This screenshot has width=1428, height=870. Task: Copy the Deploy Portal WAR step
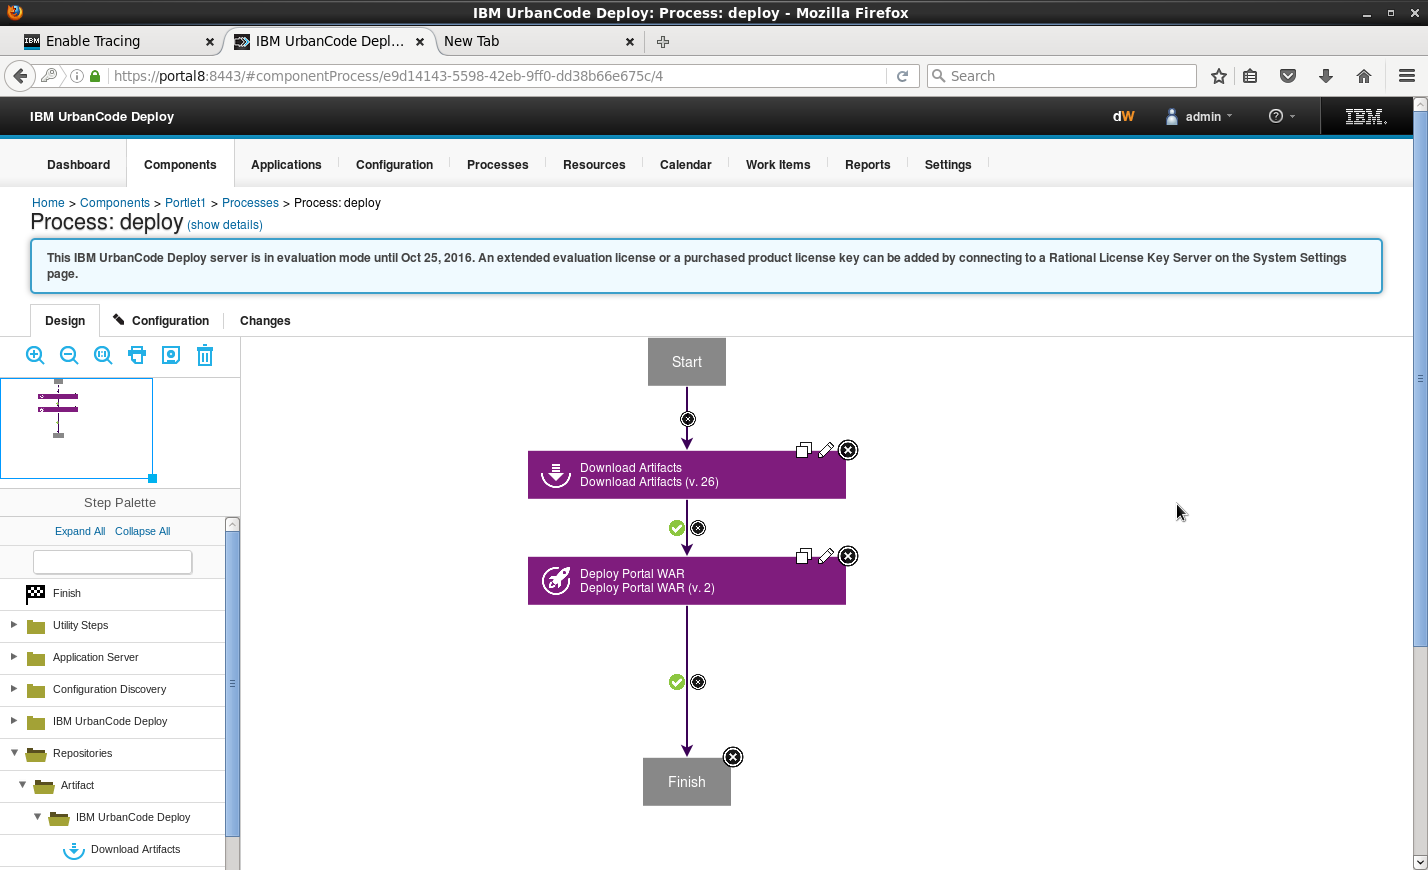click(x=803, y=556)
